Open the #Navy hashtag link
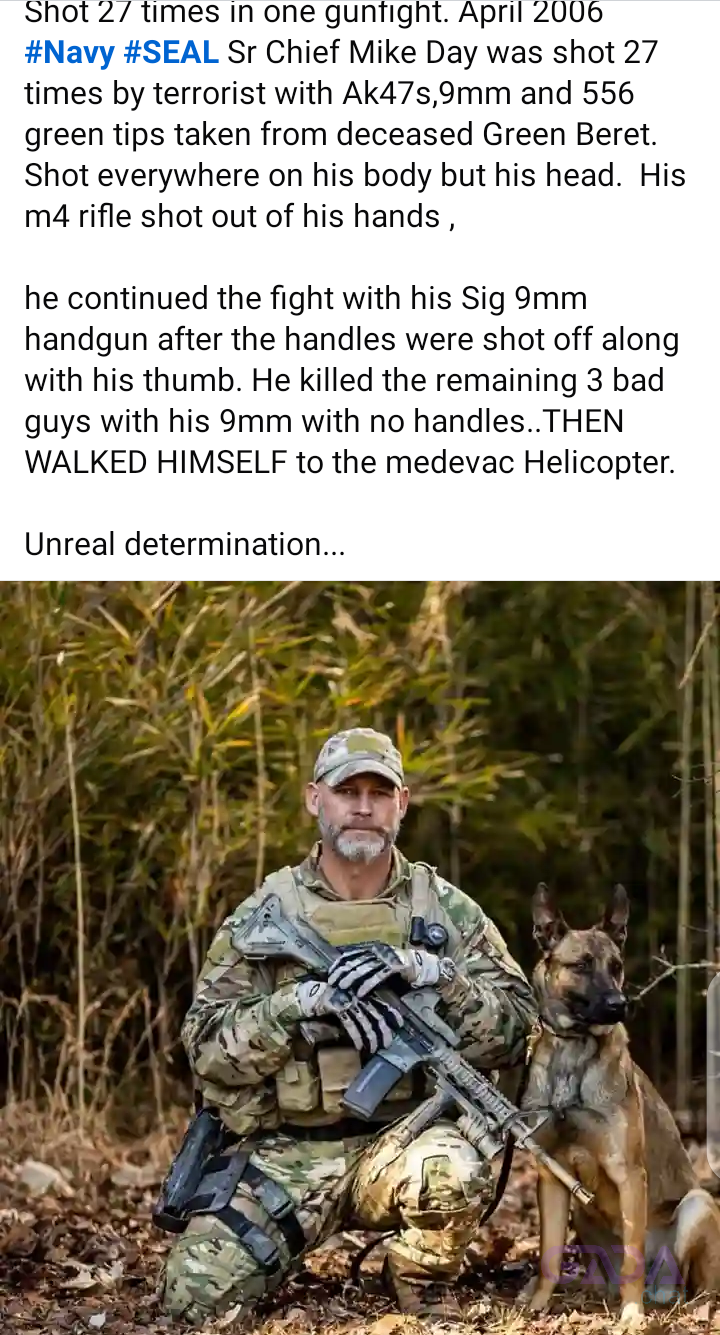720x1335 pixels. tap(69, 52)
